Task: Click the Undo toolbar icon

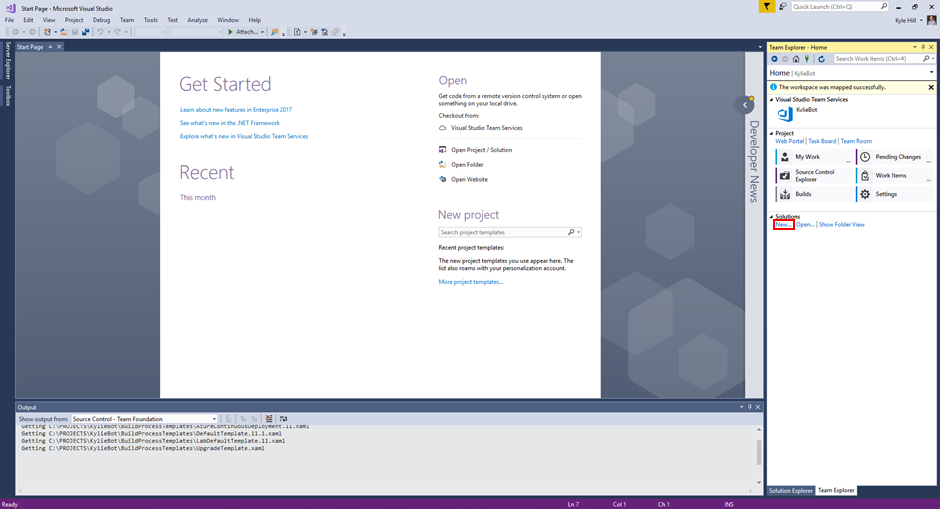Action: [100, 32]
